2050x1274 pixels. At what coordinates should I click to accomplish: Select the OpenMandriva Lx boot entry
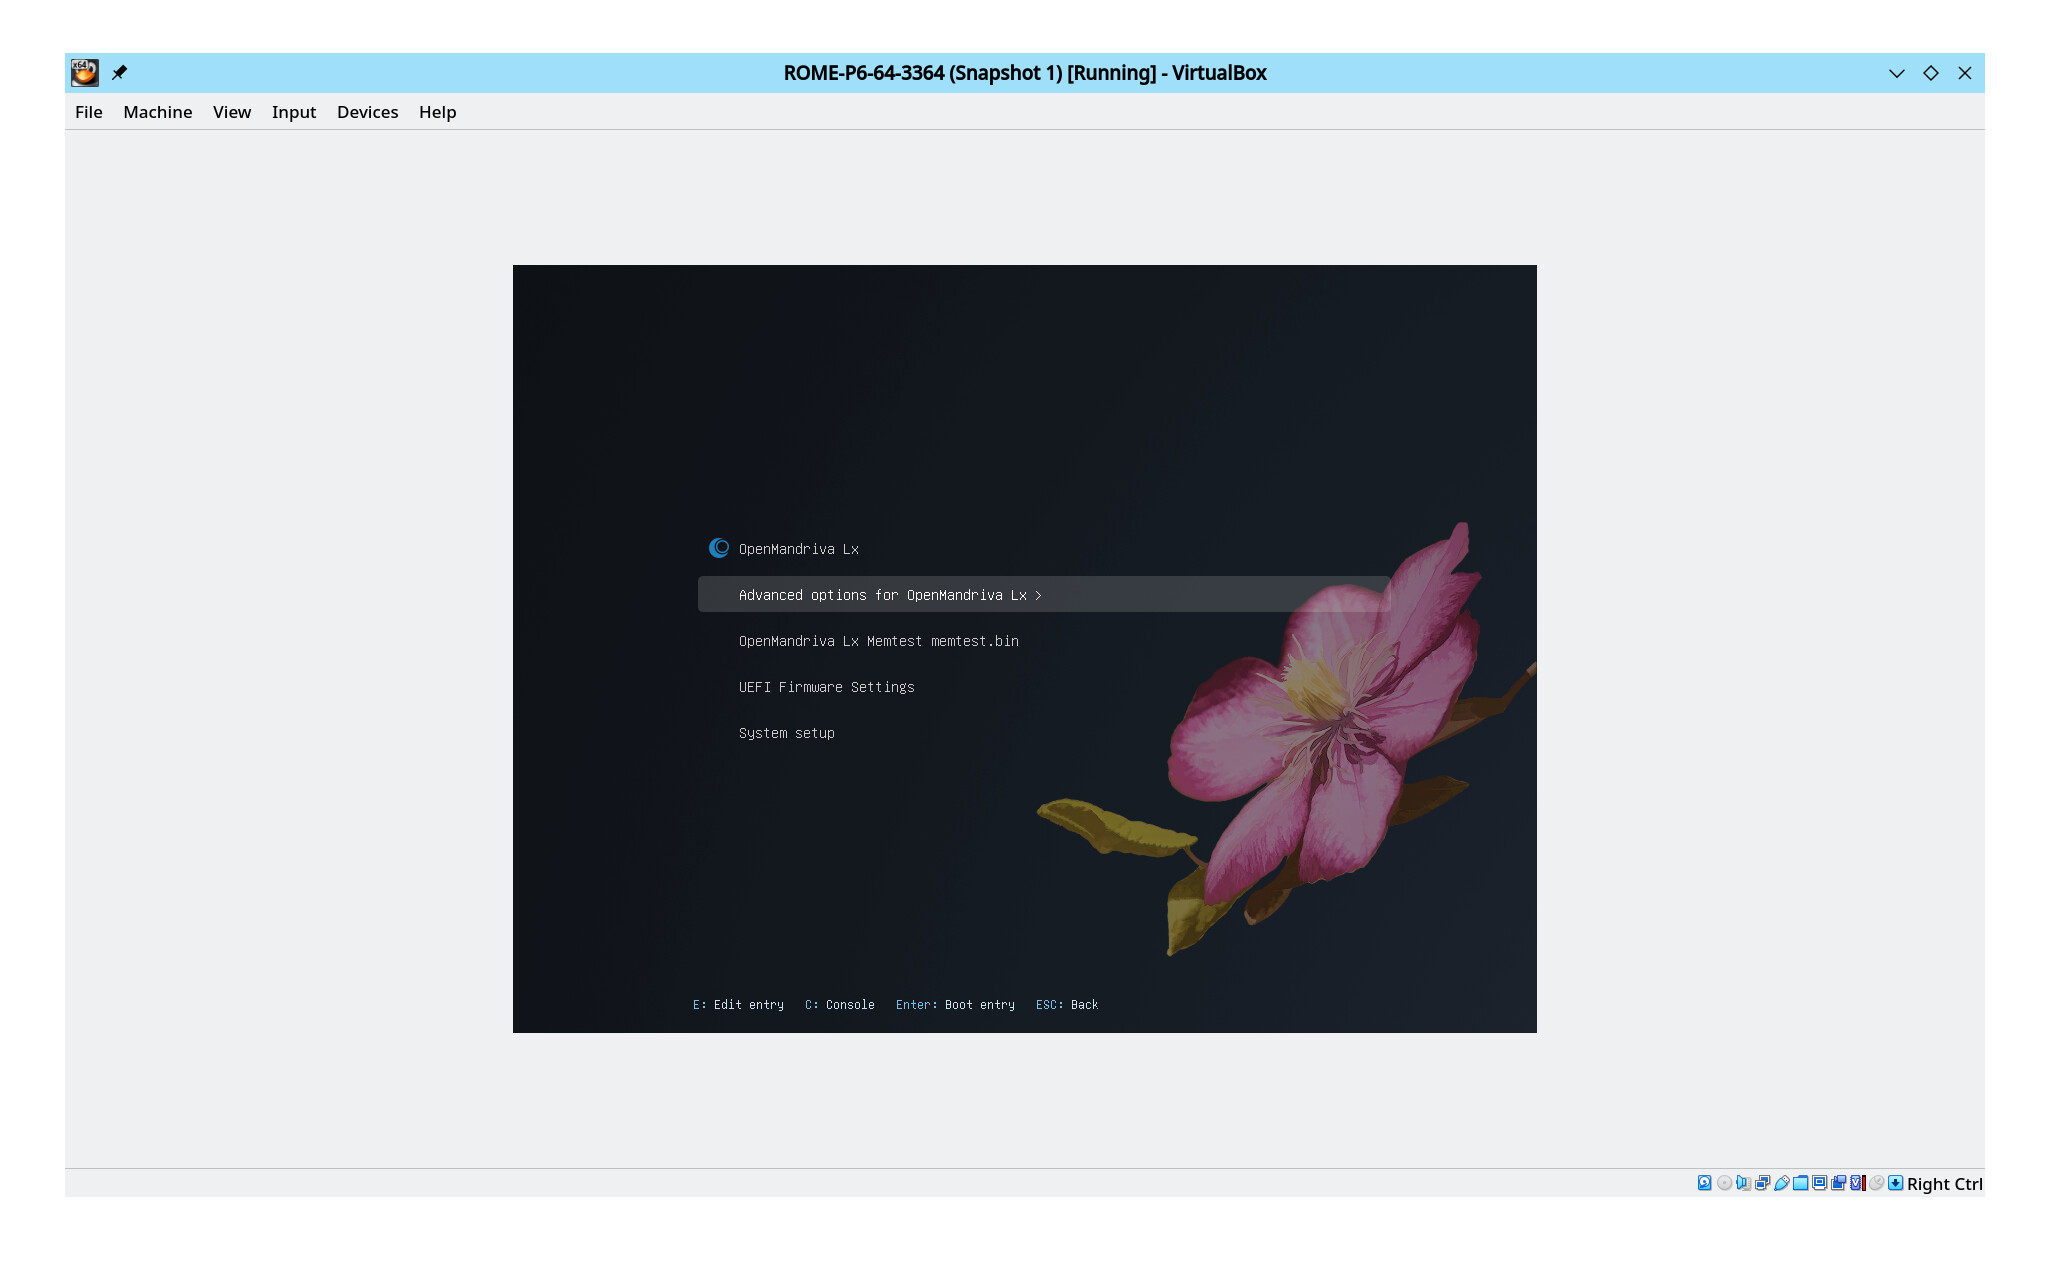[x=798, y=549]
